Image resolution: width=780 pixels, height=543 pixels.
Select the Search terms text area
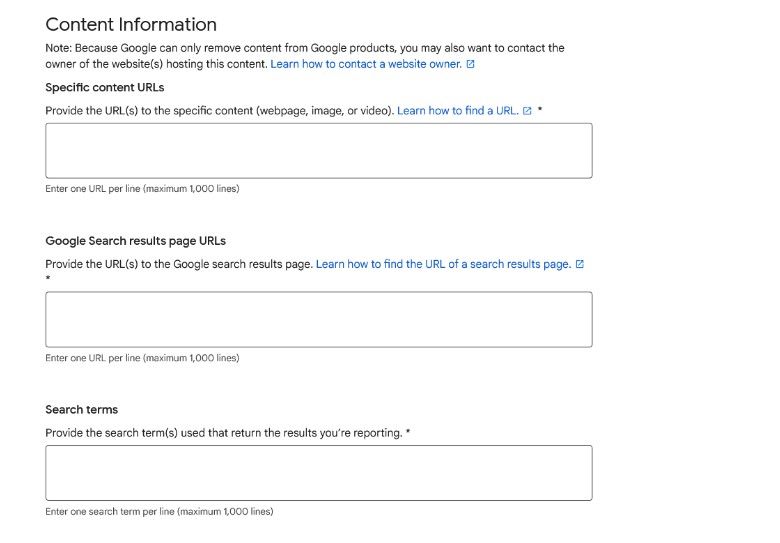pos(318,473)
